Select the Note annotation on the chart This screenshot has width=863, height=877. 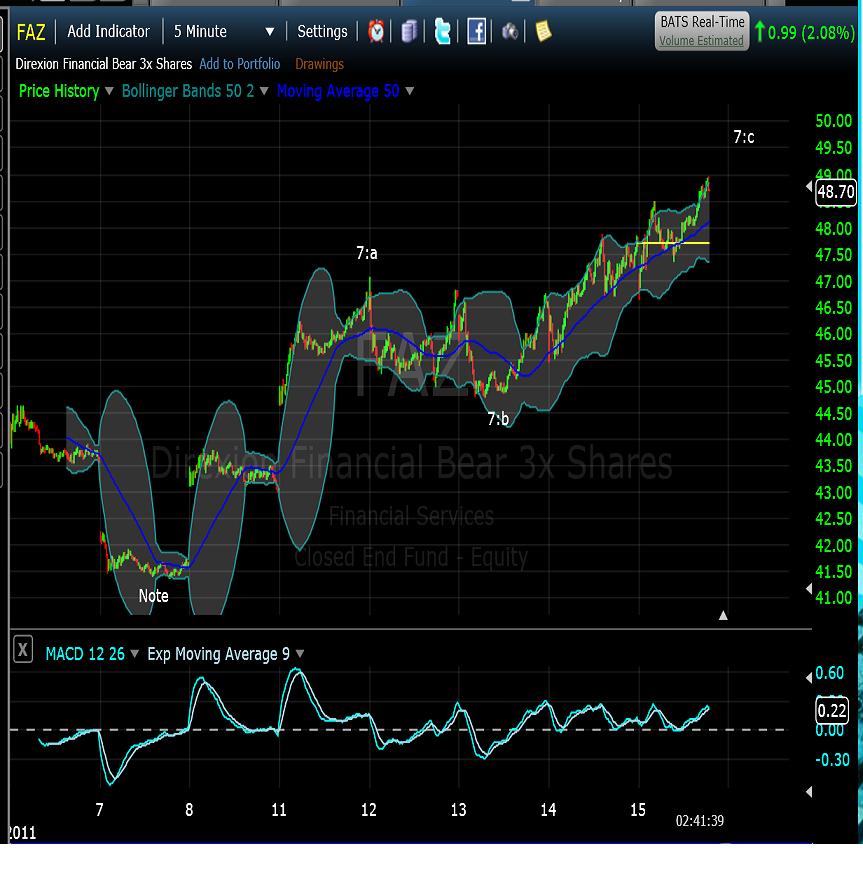click(x=153, y=596)
